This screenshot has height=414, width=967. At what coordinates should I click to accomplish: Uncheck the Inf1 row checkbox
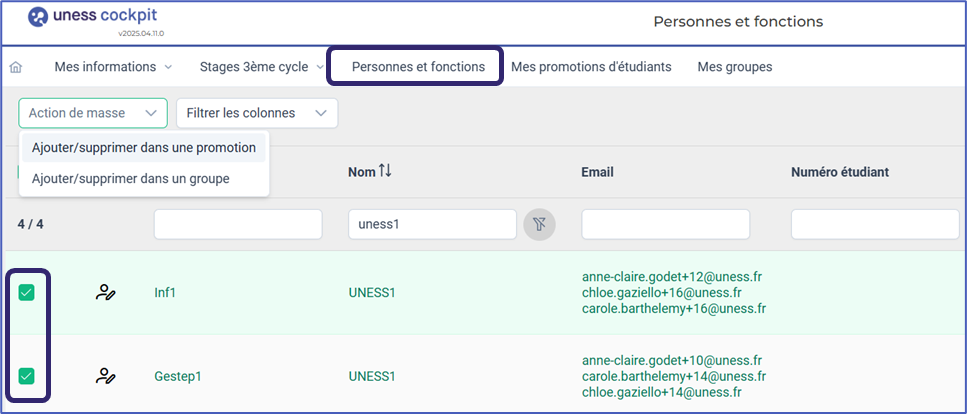click(x=27, y=292)
